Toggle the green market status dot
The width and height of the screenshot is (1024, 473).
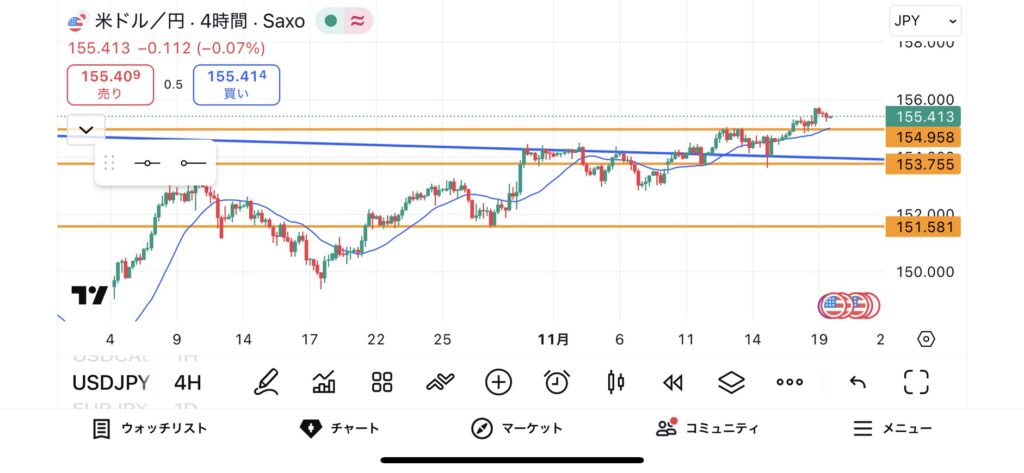(x=331, y=21)
